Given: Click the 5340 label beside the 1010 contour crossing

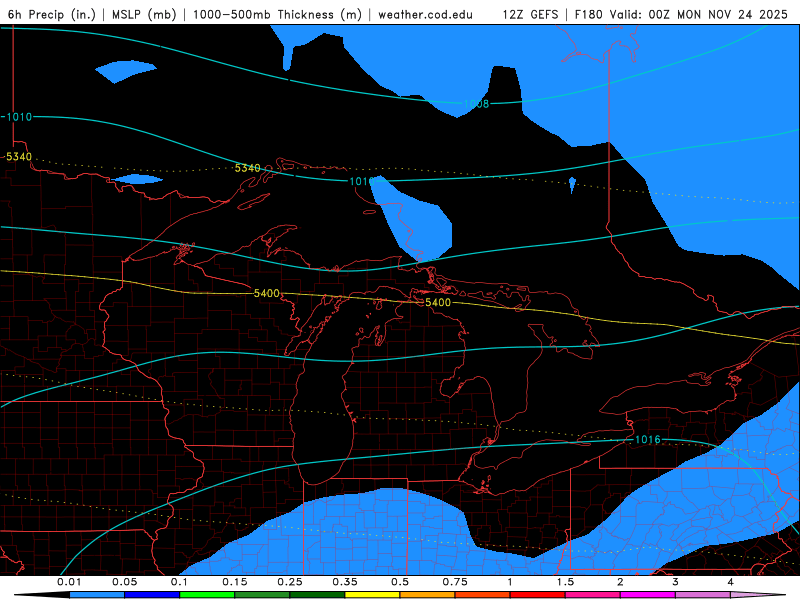Looking at the screenshot, I should click(247, 168).
